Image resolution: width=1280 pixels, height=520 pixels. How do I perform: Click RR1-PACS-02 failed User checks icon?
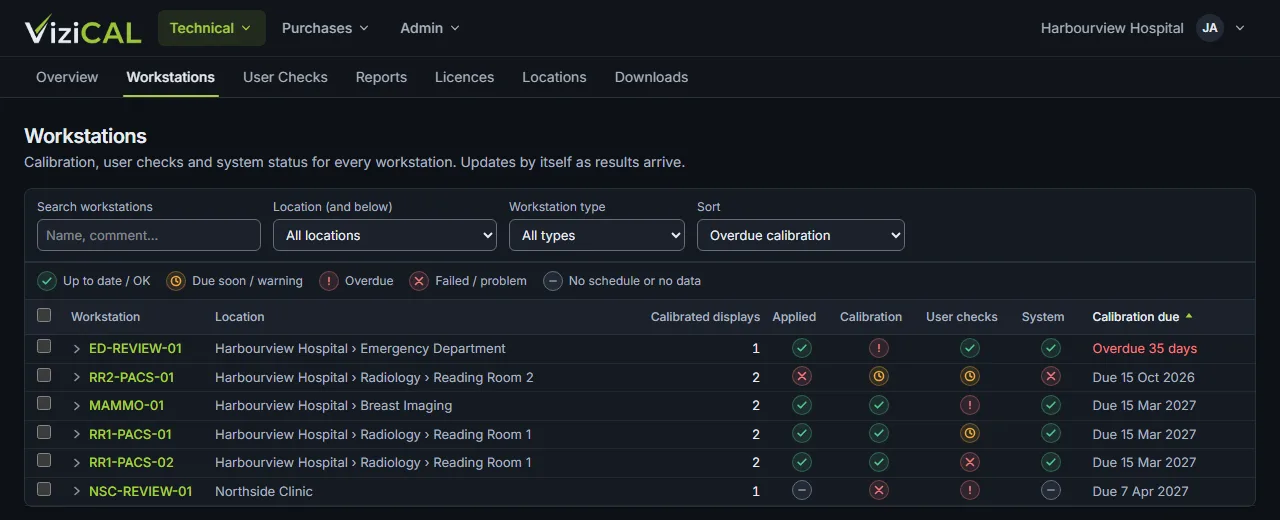coord(970,462)
